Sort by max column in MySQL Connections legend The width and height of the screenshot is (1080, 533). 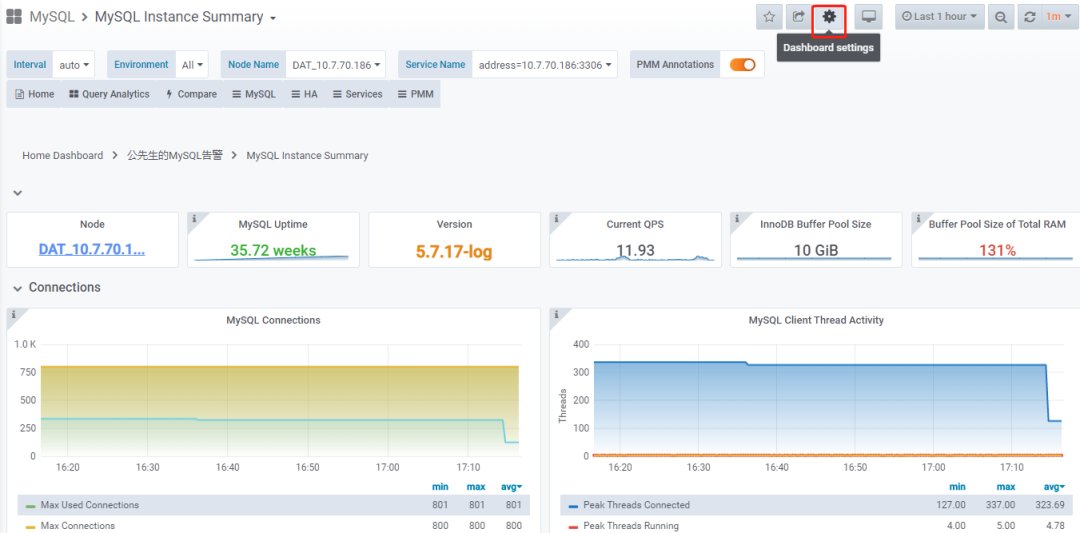click(x=476, y=487)
